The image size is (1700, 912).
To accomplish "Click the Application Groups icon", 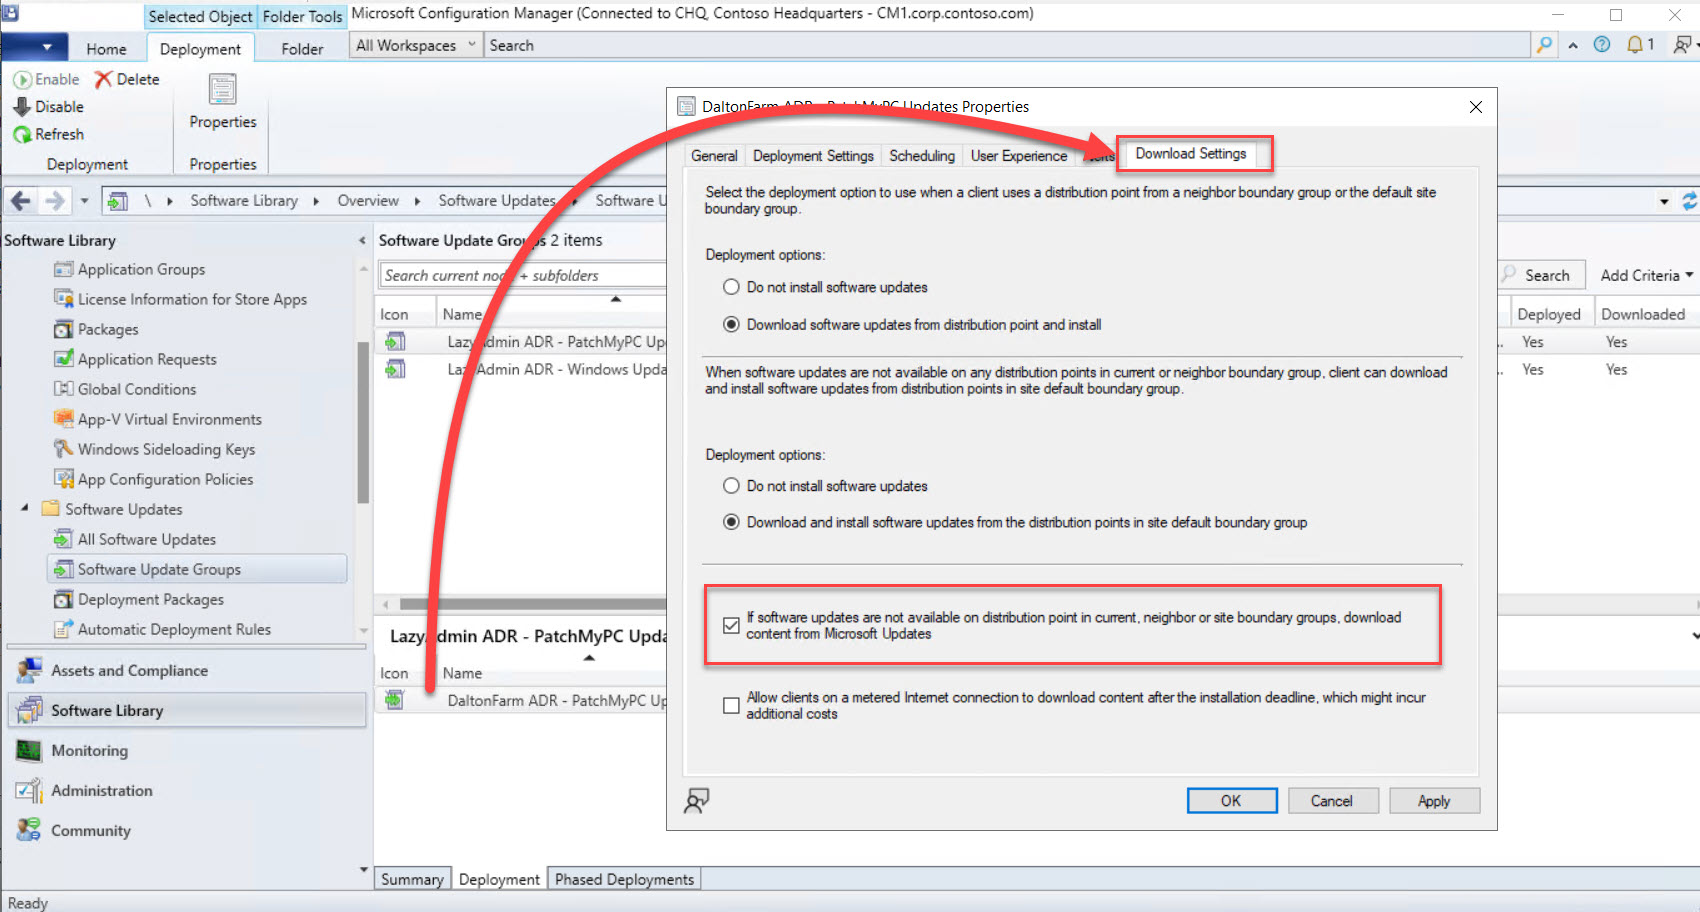I will [63, 269].
